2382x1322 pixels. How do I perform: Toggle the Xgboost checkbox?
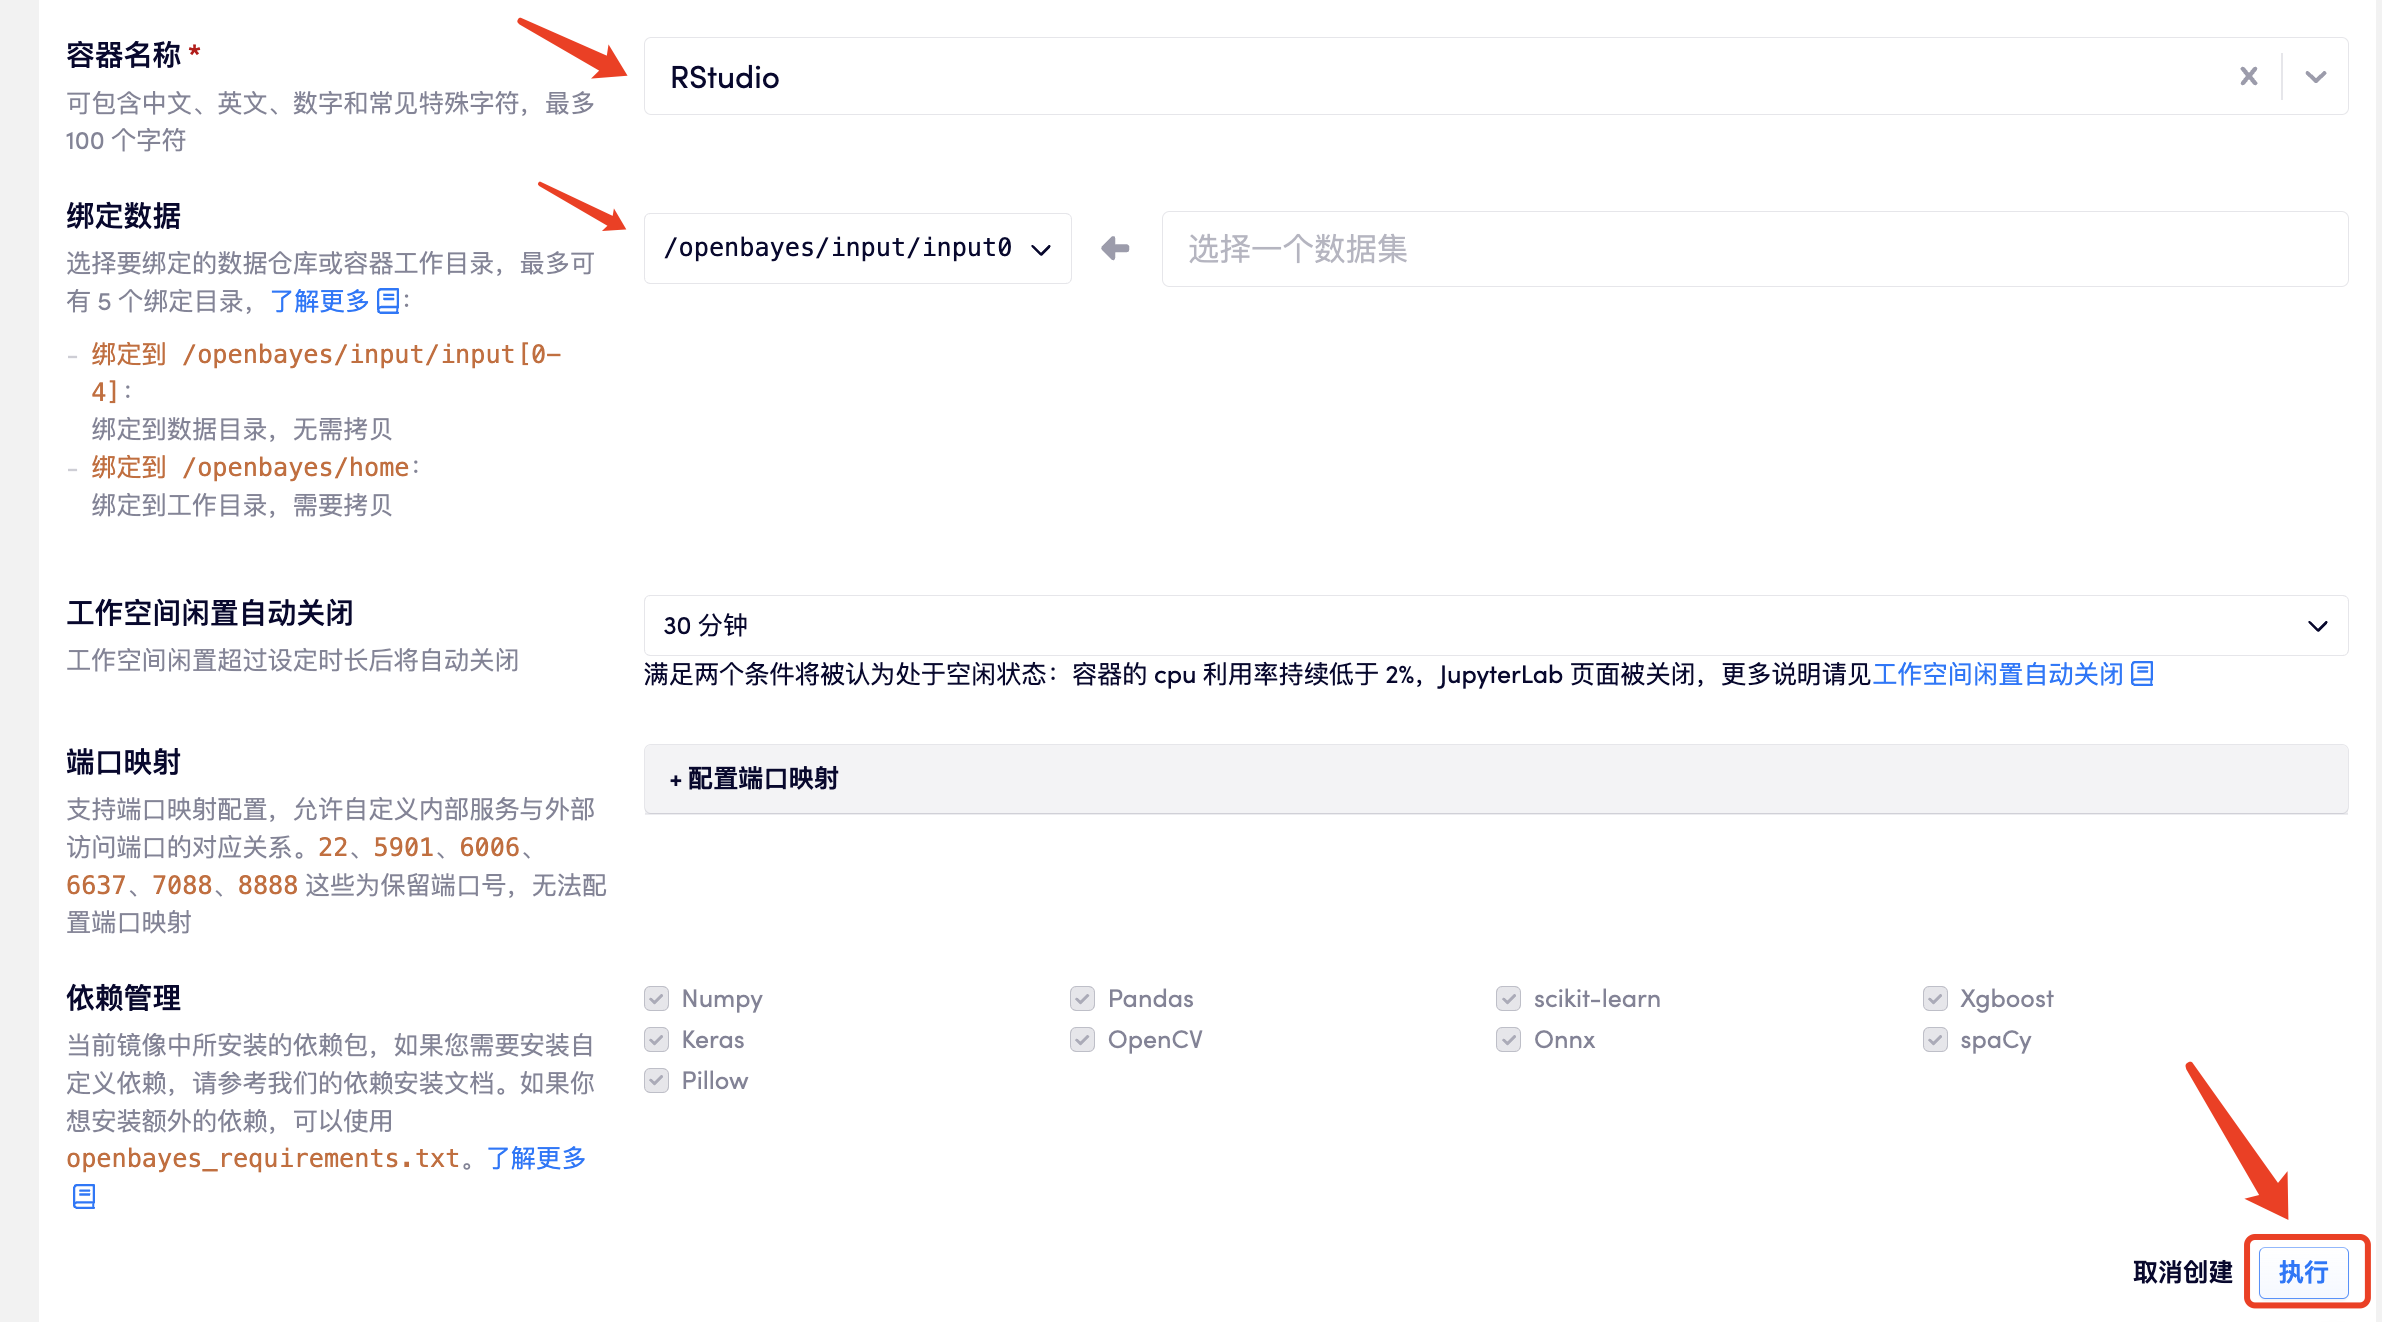click(1935, 999)
